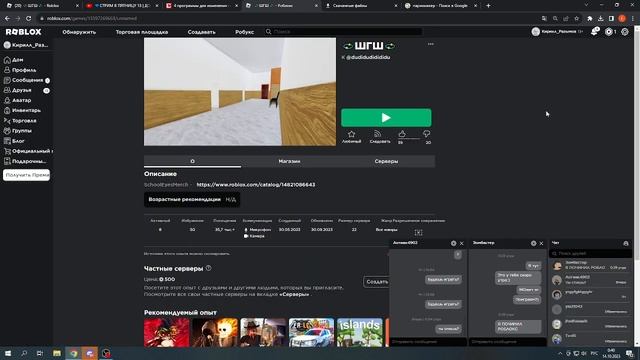The image size is (640, 360).
Task: Click browser address bar
Action: point(286,18)
